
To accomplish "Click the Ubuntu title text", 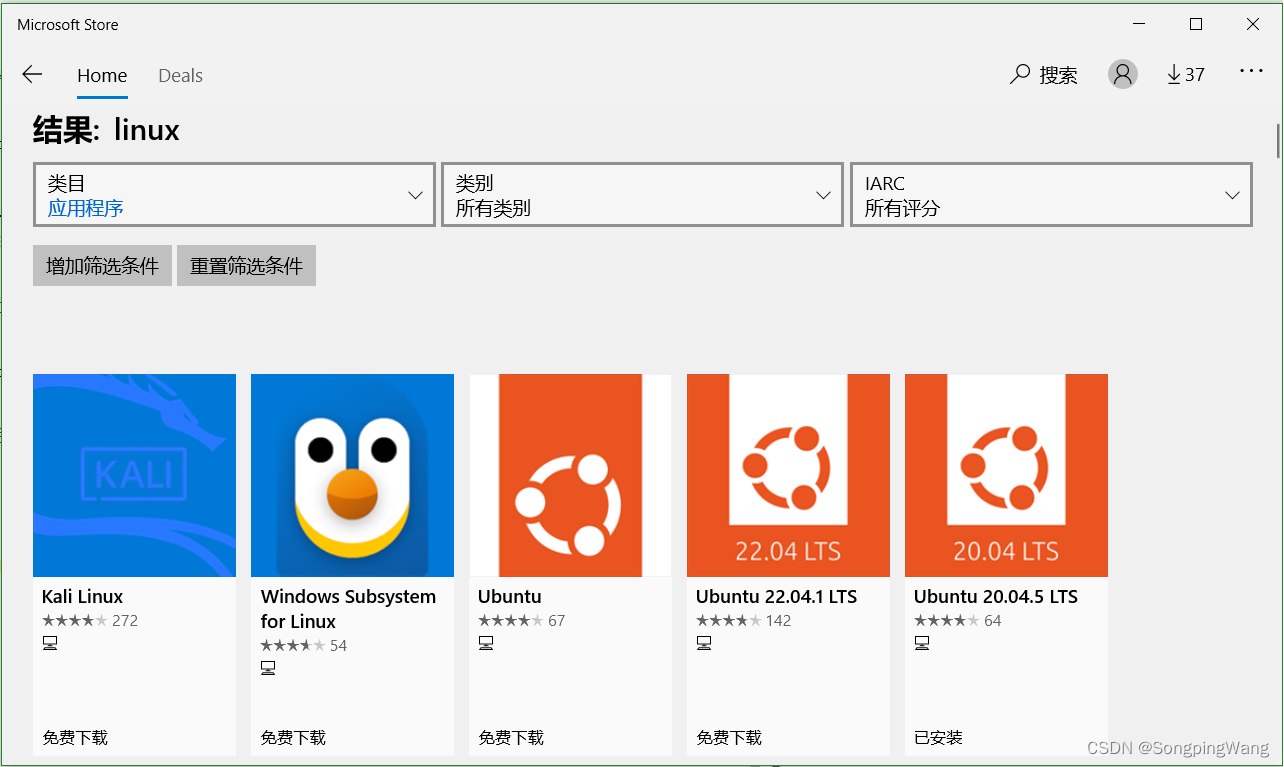I will [x=510, y=597].
